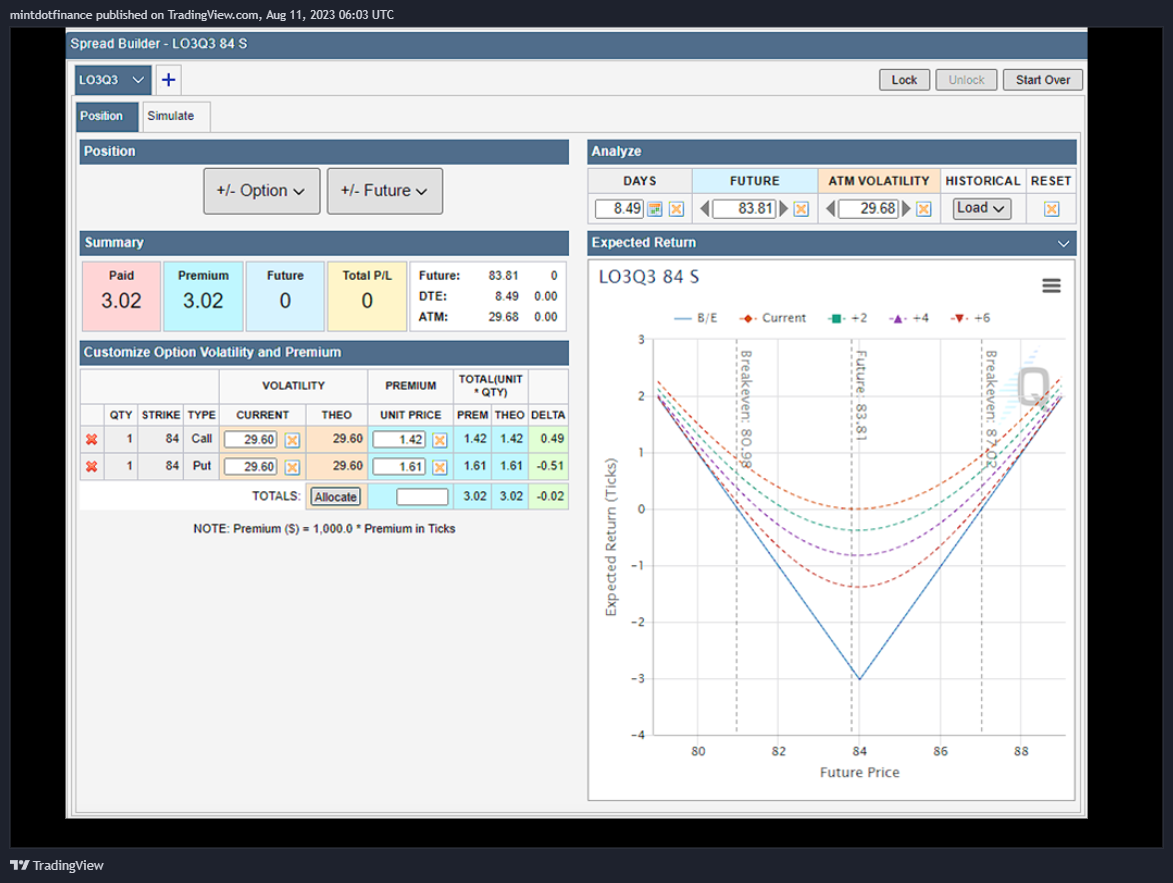1173x883 pixels.
Task: Click the Days input field
Action: 619,209
